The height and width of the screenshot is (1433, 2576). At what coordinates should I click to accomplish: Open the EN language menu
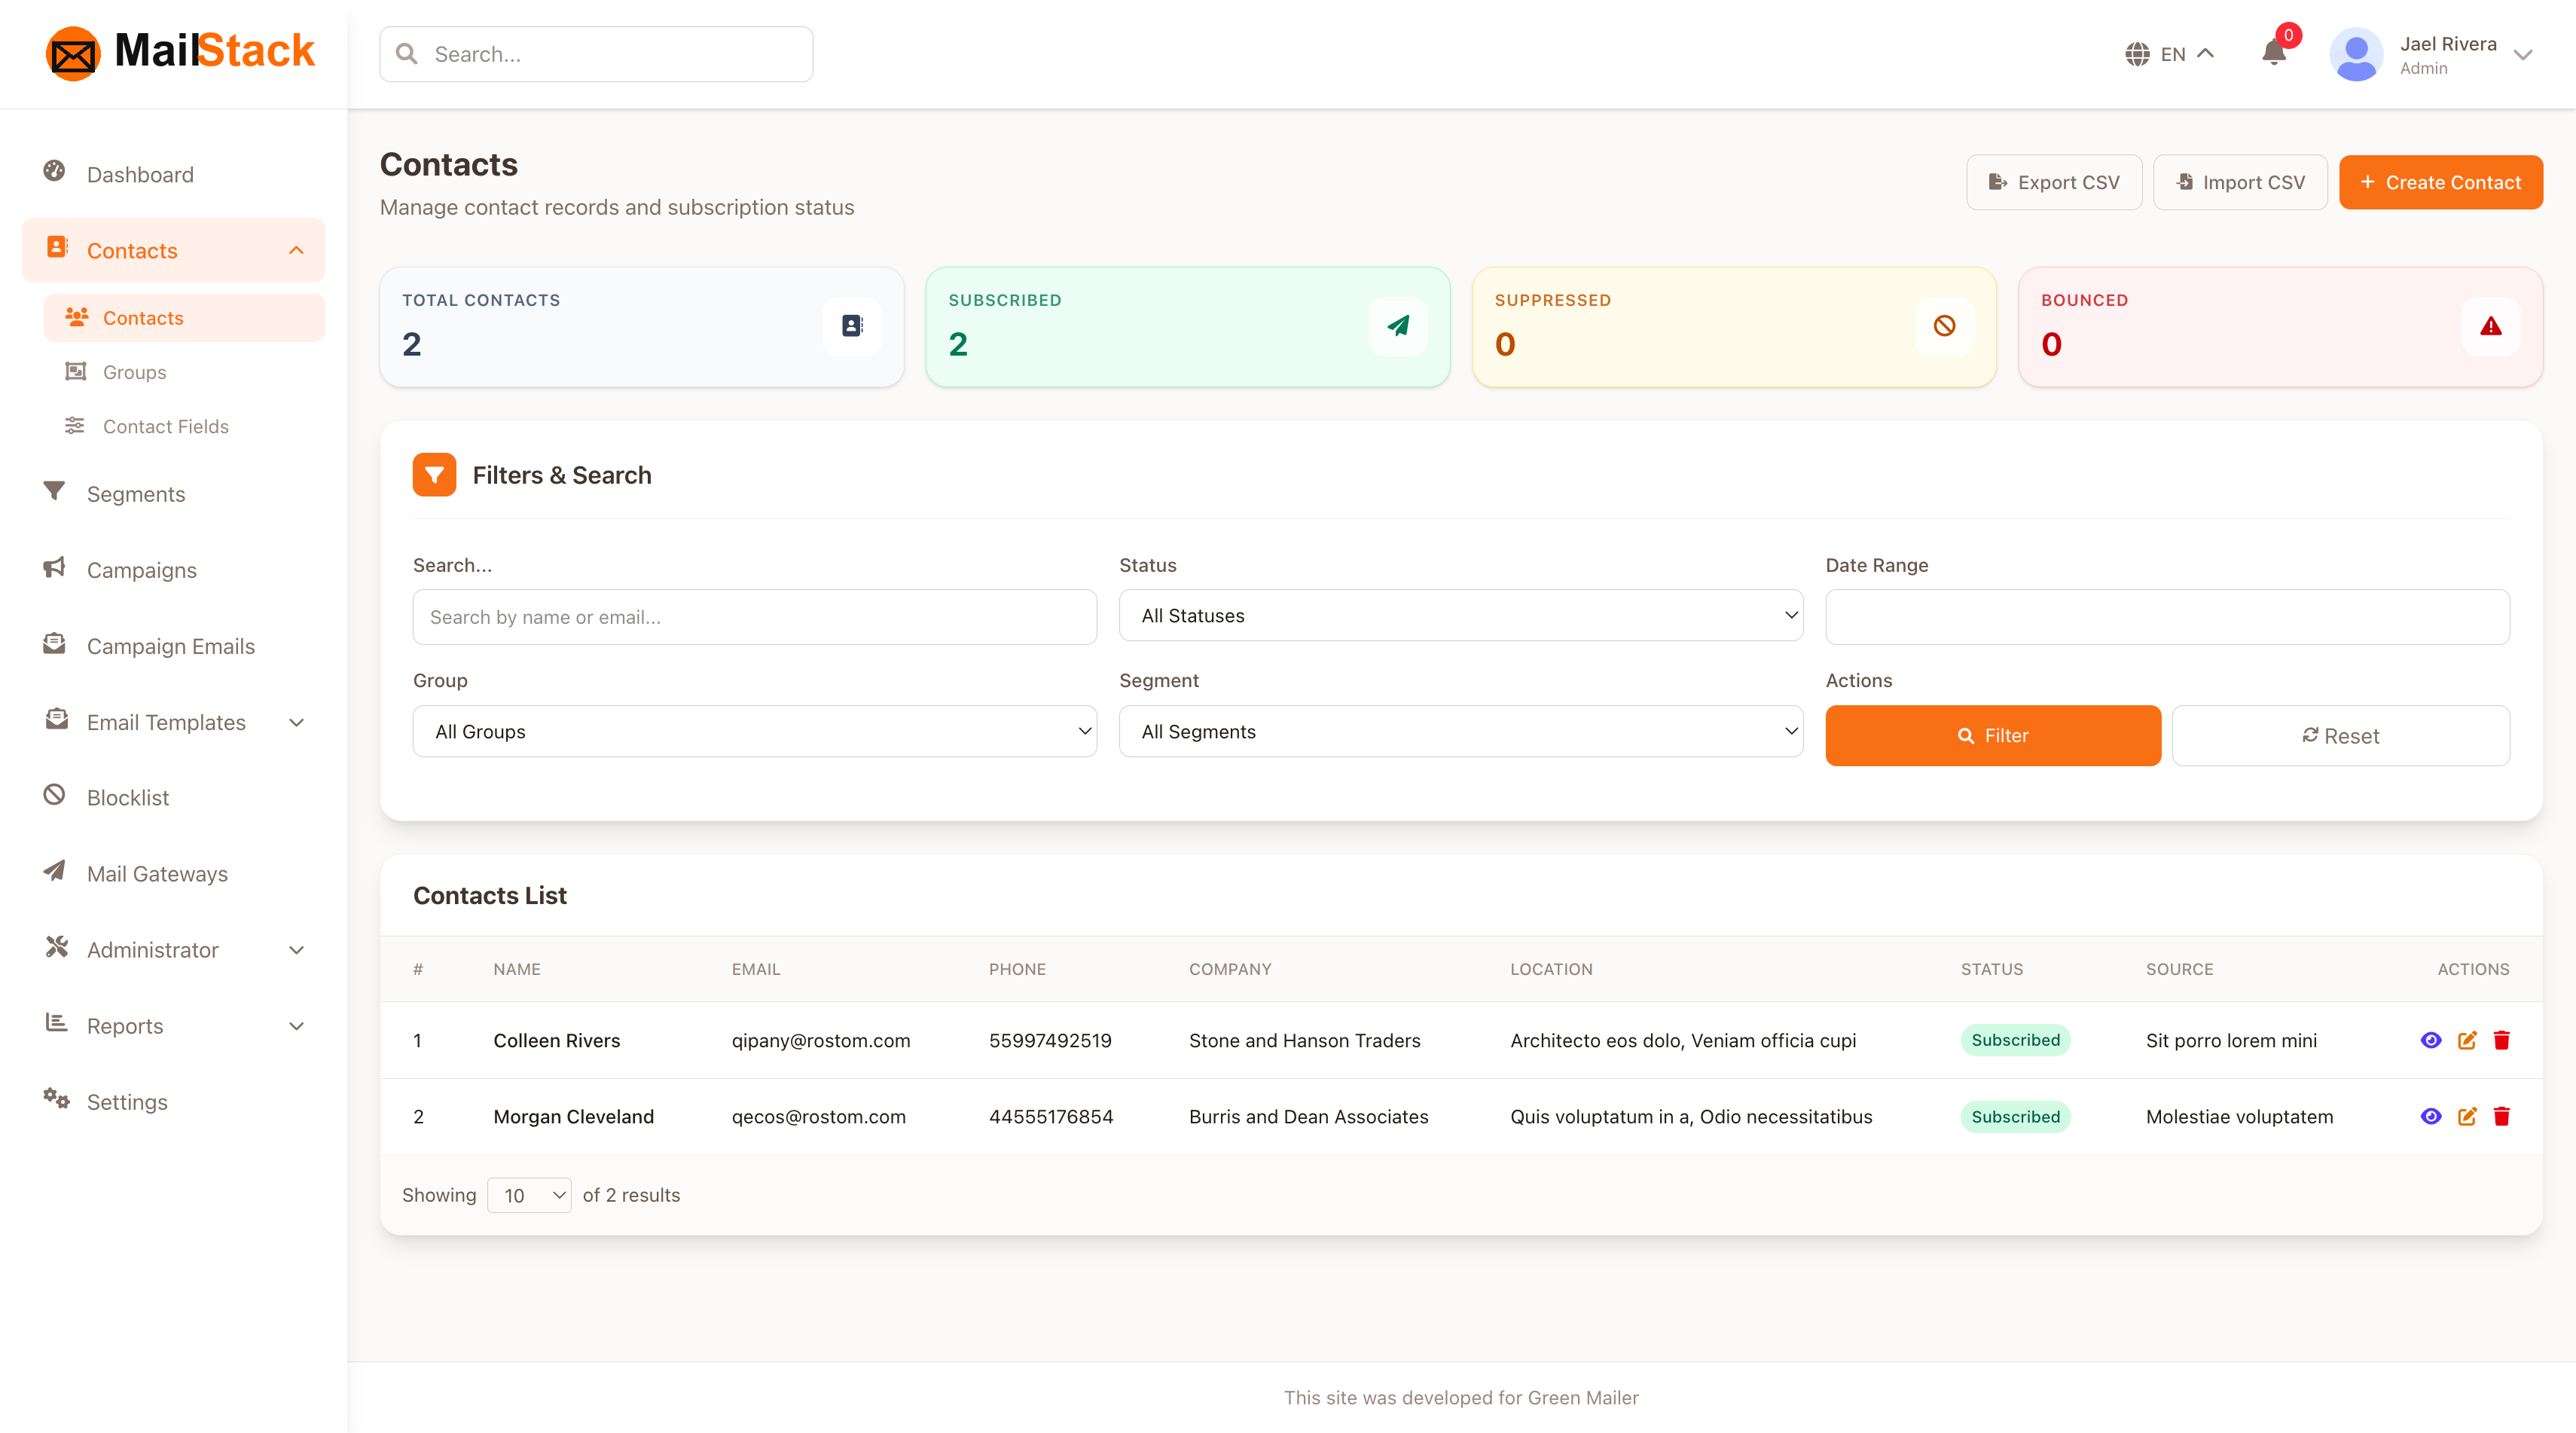2171,54
